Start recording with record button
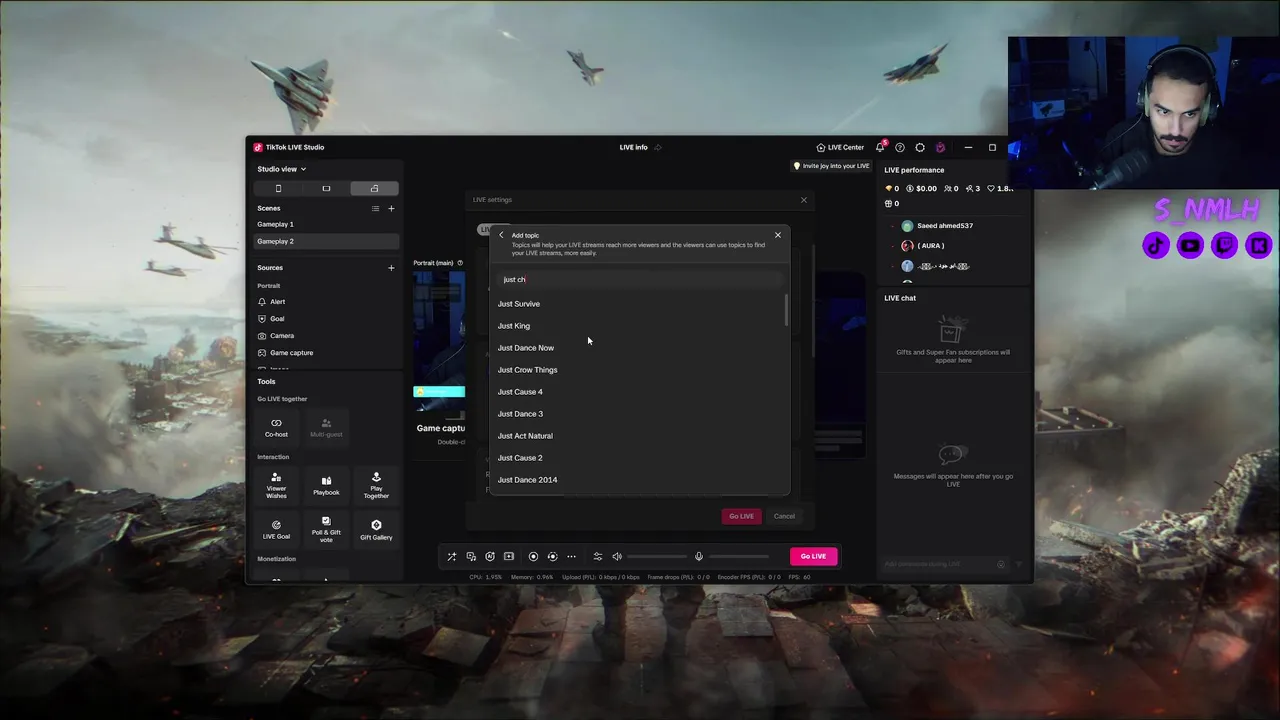1280x720 pixels. coord(533,556)
